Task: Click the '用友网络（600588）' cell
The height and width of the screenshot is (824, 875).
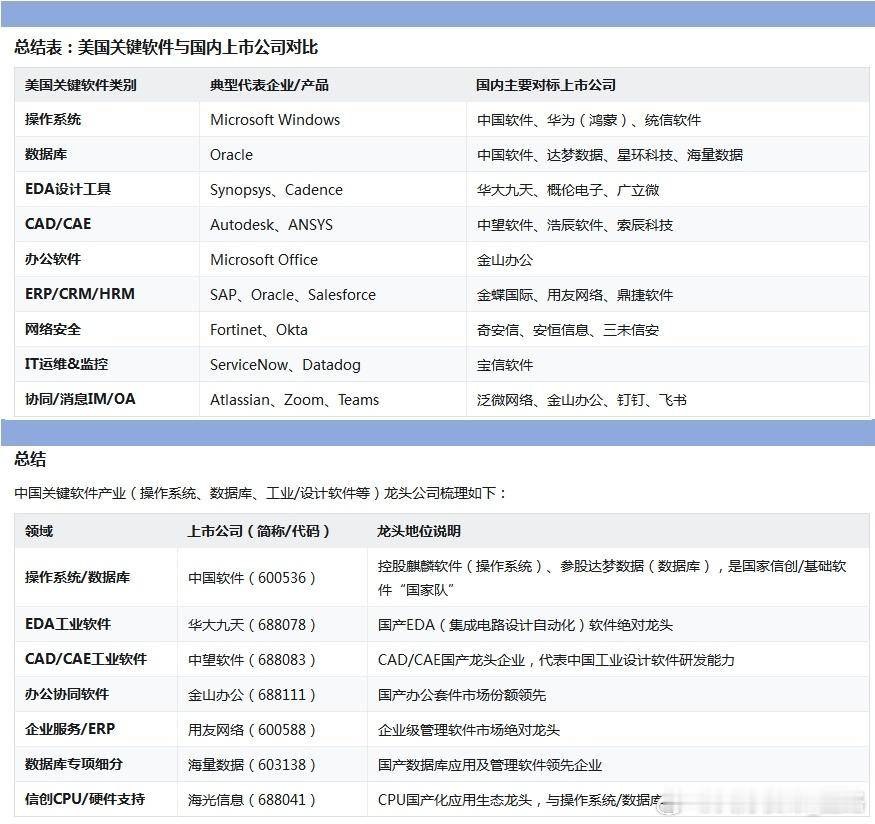Action: (252, 730)
